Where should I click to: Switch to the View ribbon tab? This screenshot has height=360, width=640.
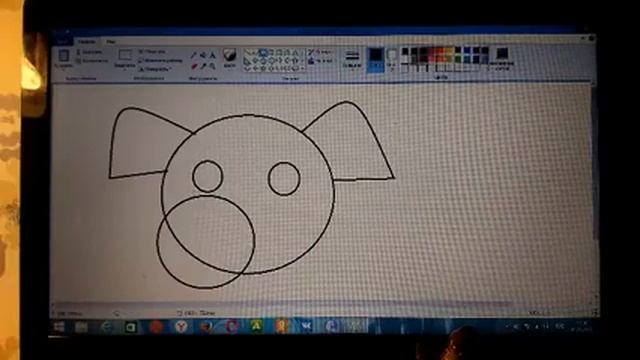(x=111, y=41)
